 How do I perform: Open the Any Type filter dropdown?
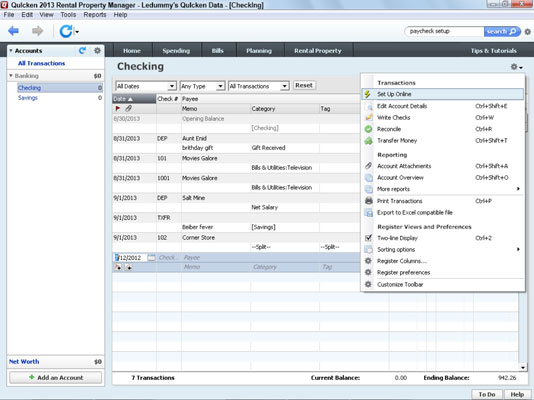coord(221,86)
